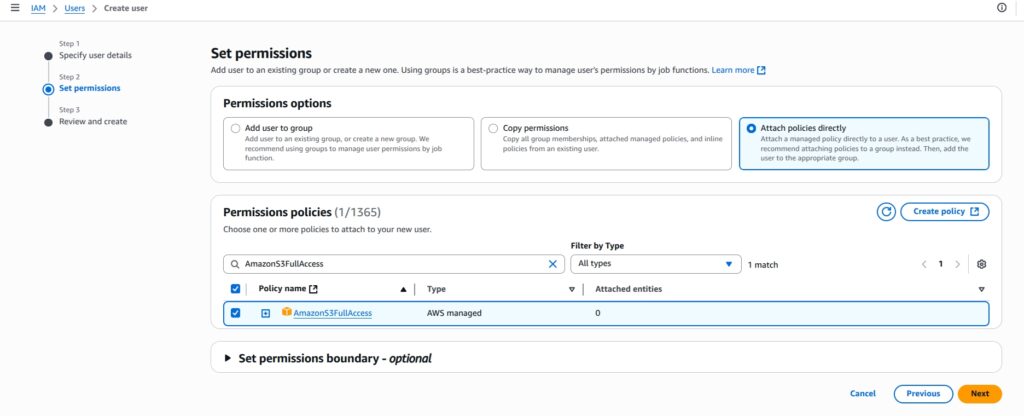Sort by Attached entities column arrow

(x=981, y=289)
